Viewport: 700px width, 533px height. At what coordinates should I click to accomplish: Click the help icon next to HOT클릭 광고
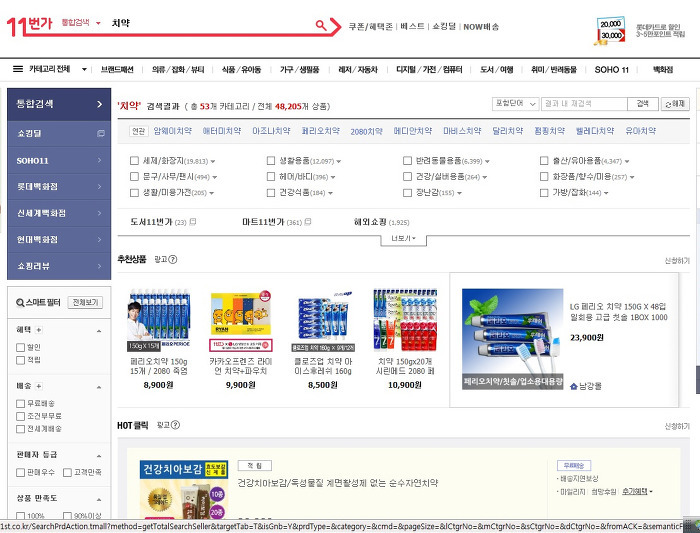(x=175, y=425)
